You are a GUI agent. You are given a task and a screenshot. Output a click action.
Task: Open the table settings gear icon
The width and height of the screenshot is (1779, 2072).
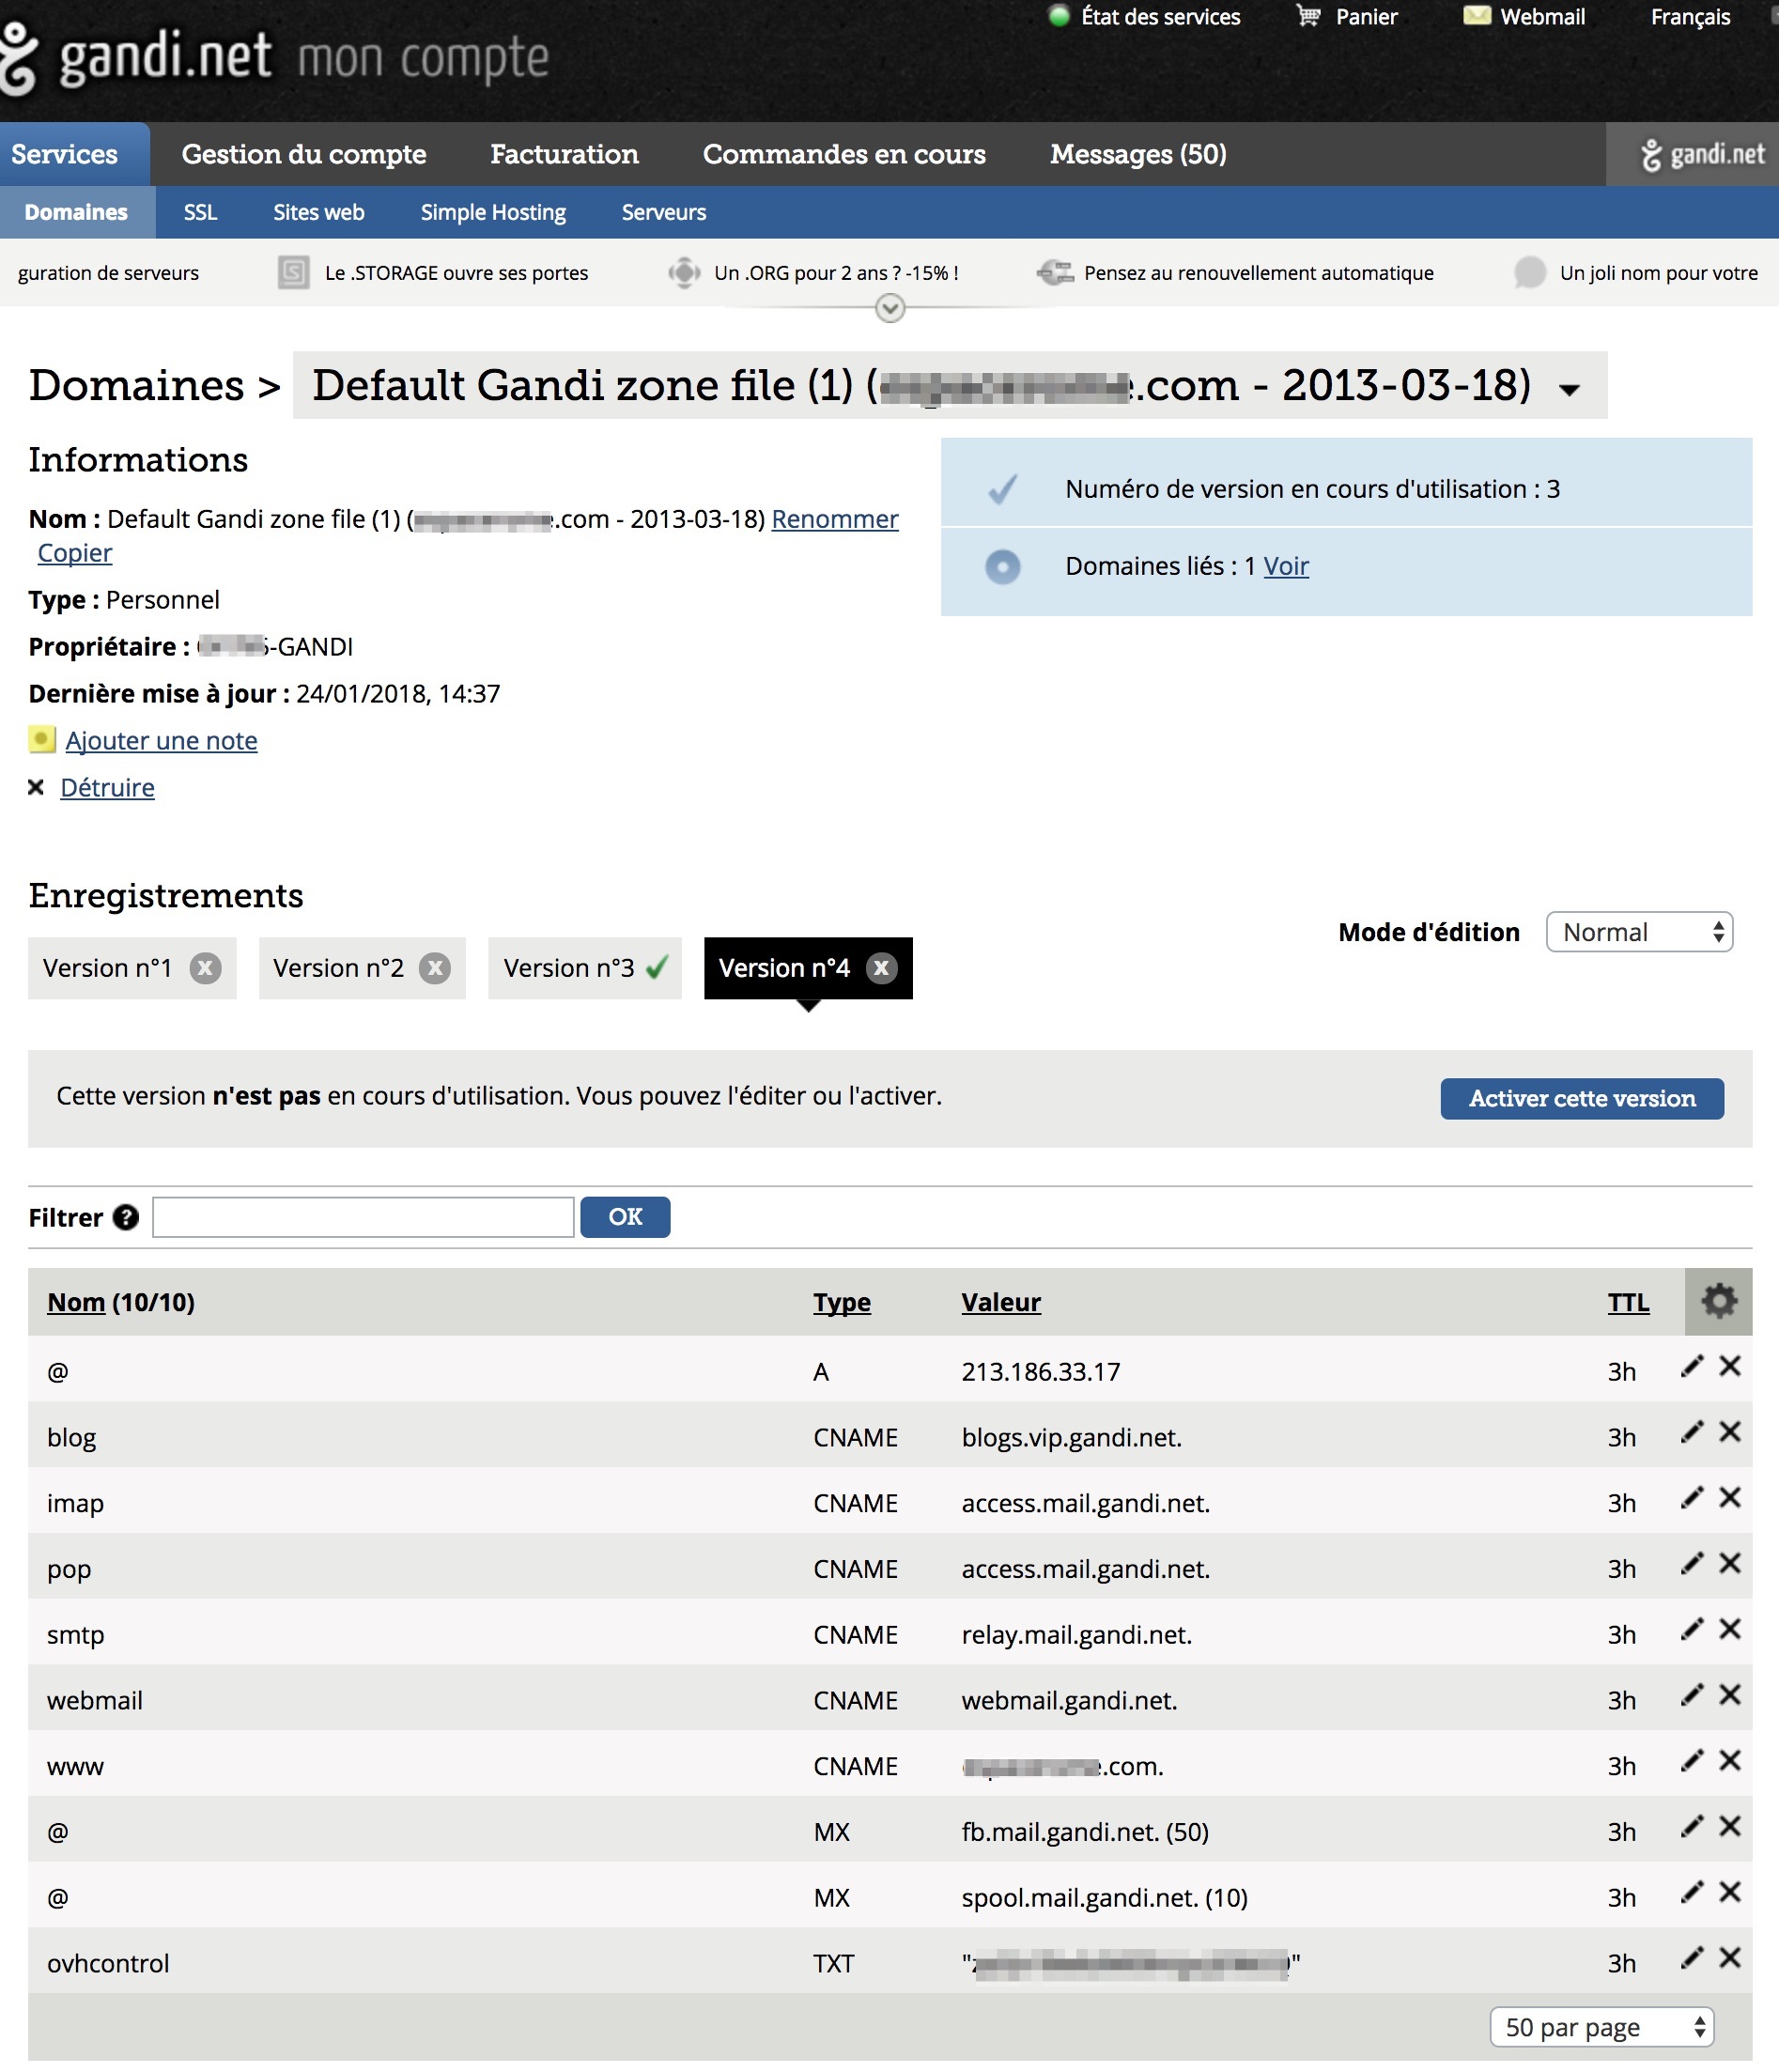(1718, 1301)
